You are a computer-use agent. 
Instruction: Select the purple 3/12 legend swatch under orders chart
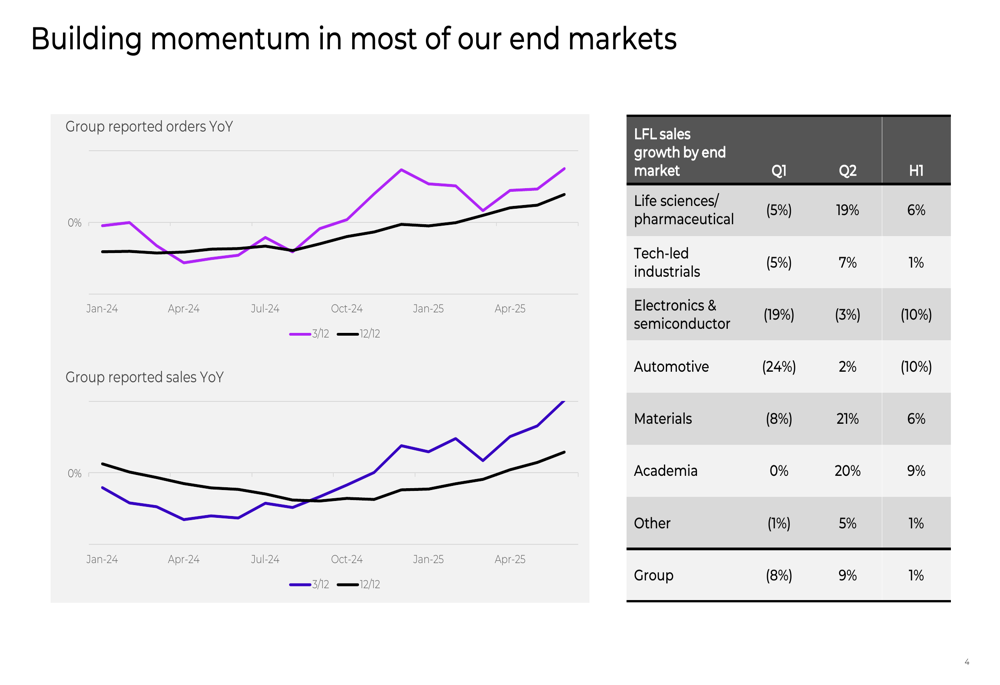pos(300,334)
